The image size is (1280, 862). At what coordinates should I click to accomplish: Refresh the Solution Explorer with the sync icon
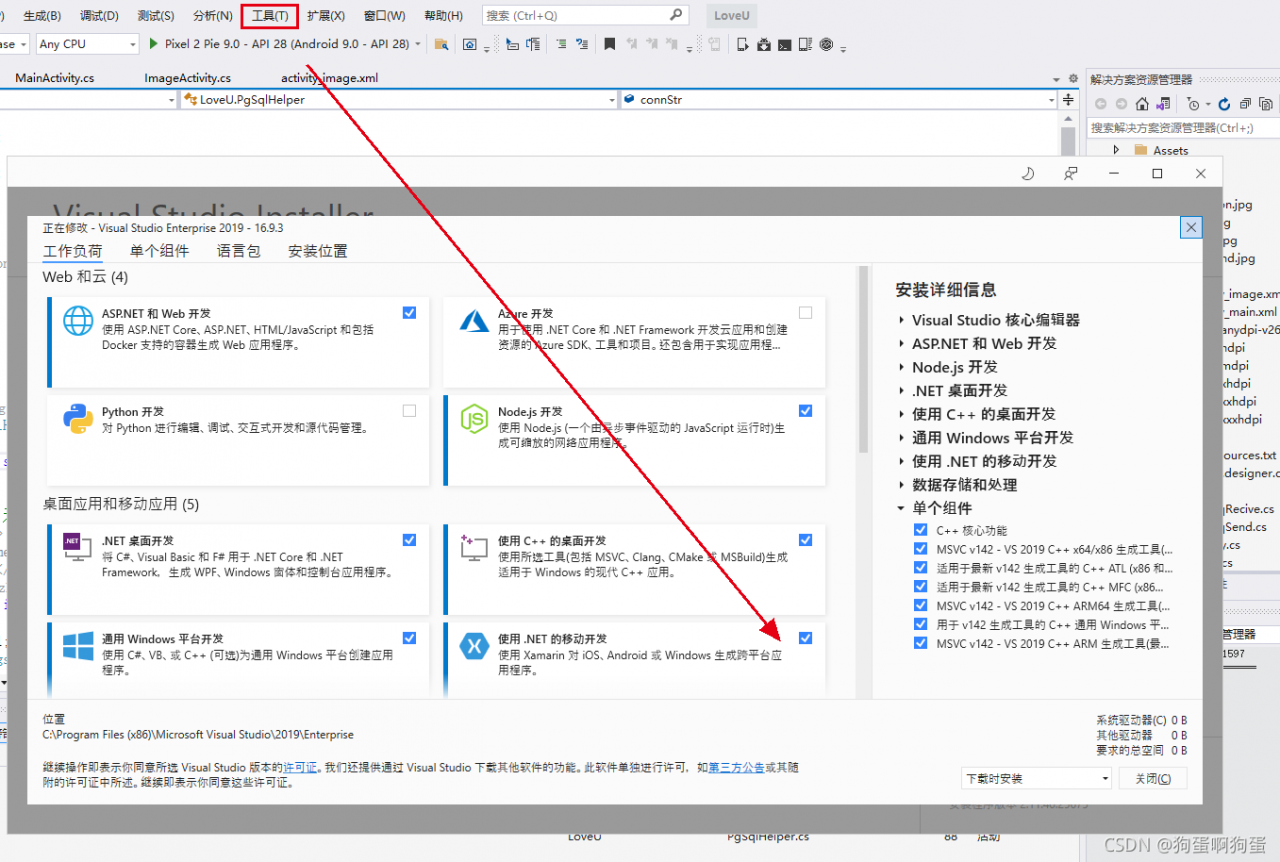click(1224, 104)
